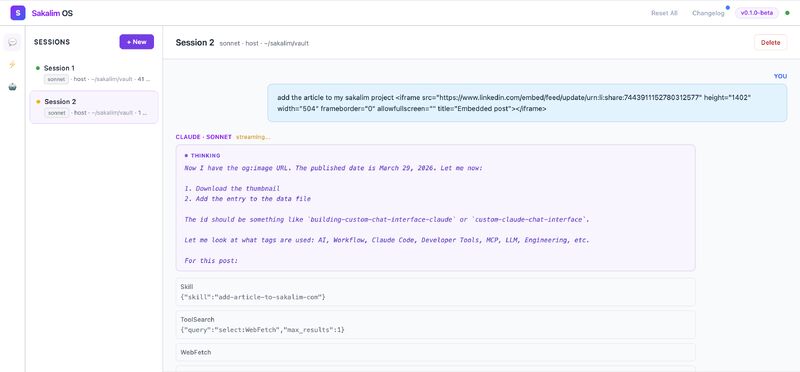Image resolution: width=800 pixels, height=372 pixels.
Task: Open the lightning bolt sidebar icon
Action: [12, 64]
